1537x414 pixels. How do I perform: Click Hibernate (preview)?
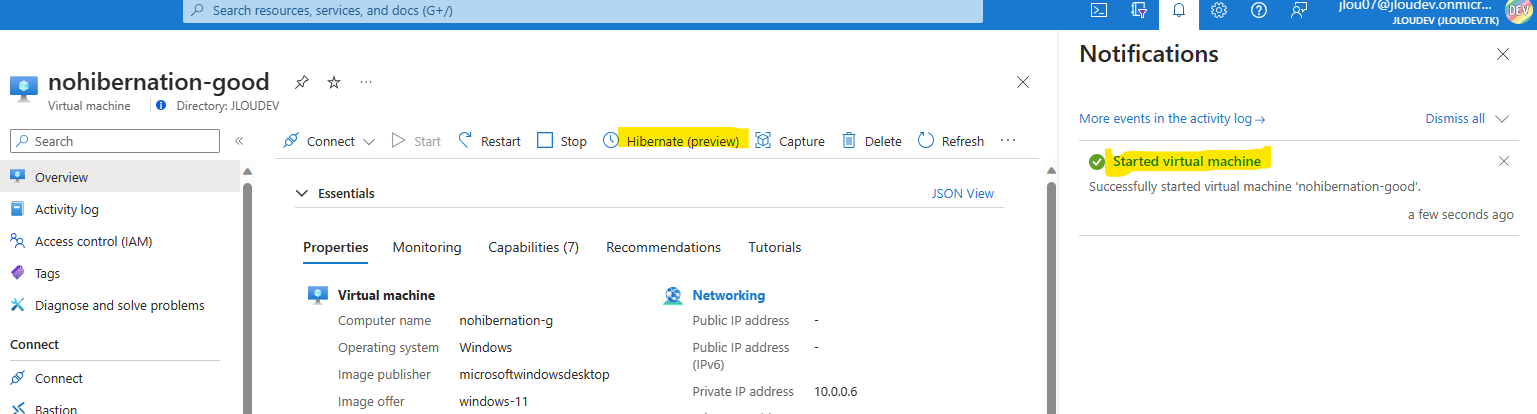click(671, 141)
